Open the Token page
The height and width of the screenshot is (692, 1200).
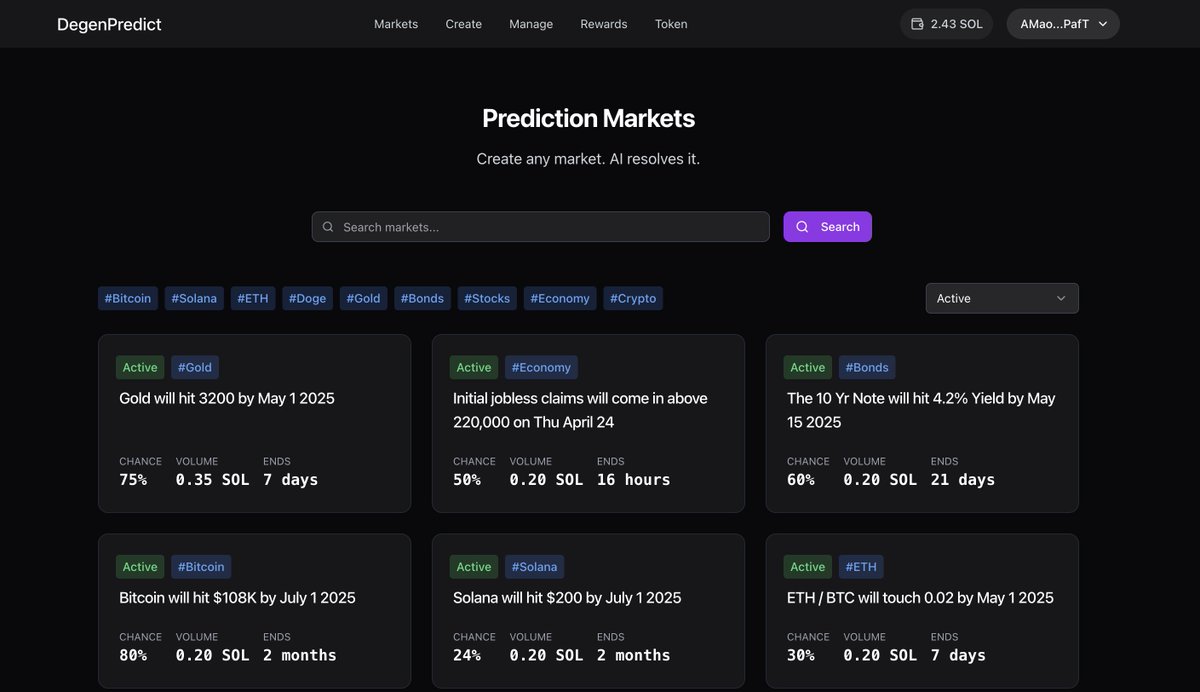671,24
